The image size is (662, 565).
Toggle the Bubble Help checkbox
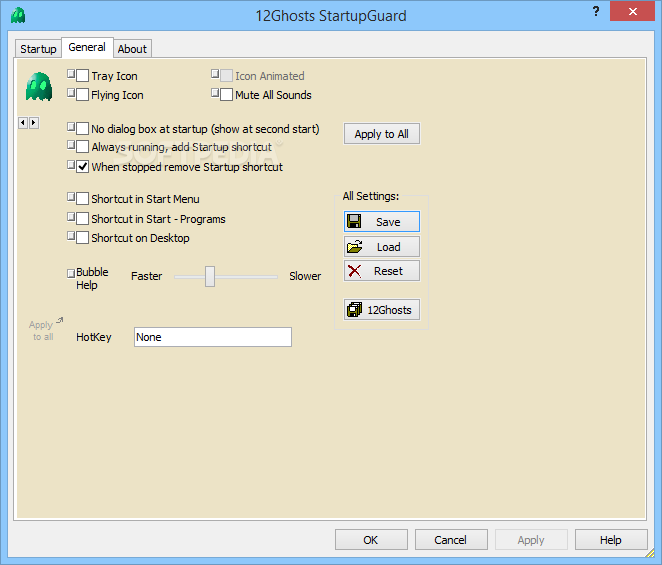[x=71, y=274]
